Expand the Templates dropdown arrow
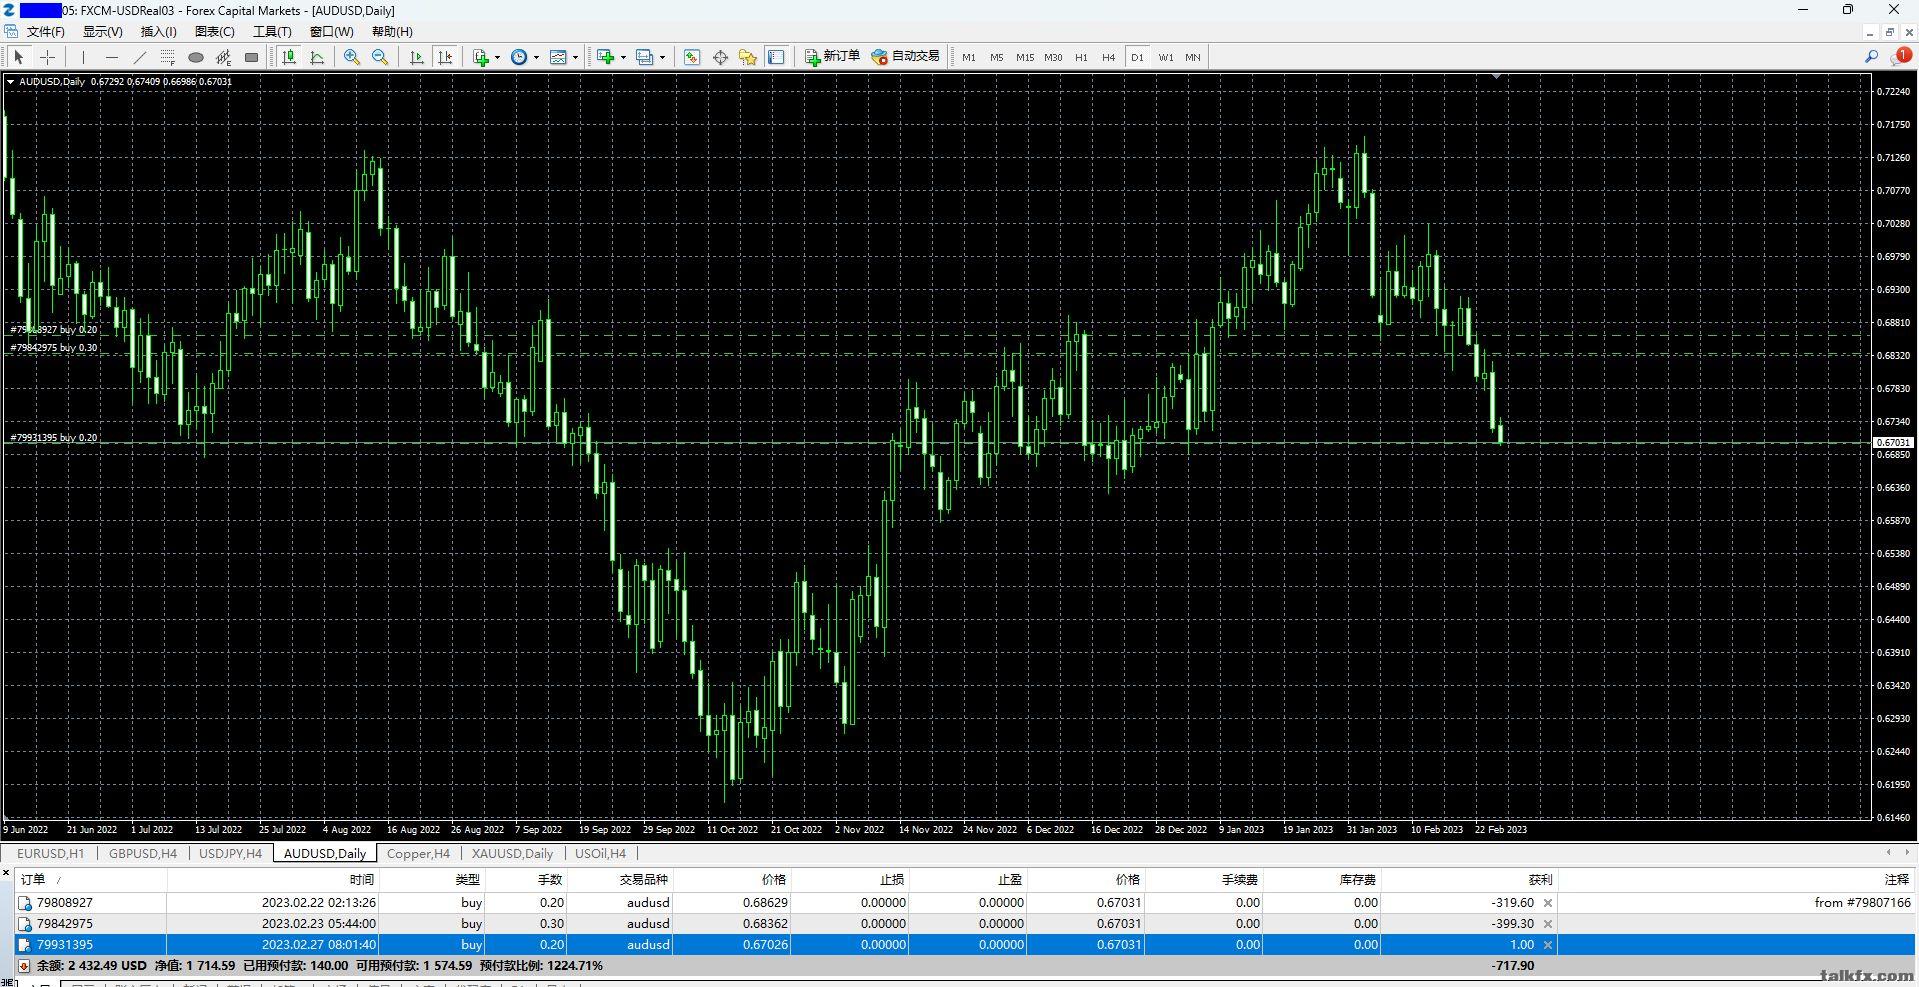Image resolution: width=1919 pixels, height=987 pixels. point(575,57)
